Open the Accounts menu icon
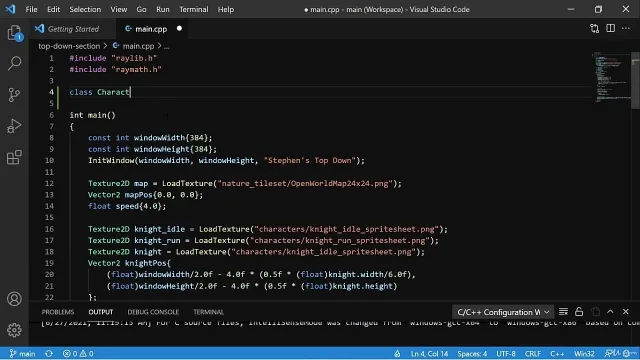Image resolution: width=640 pixels, height=360 pixels. click(14, 299)
